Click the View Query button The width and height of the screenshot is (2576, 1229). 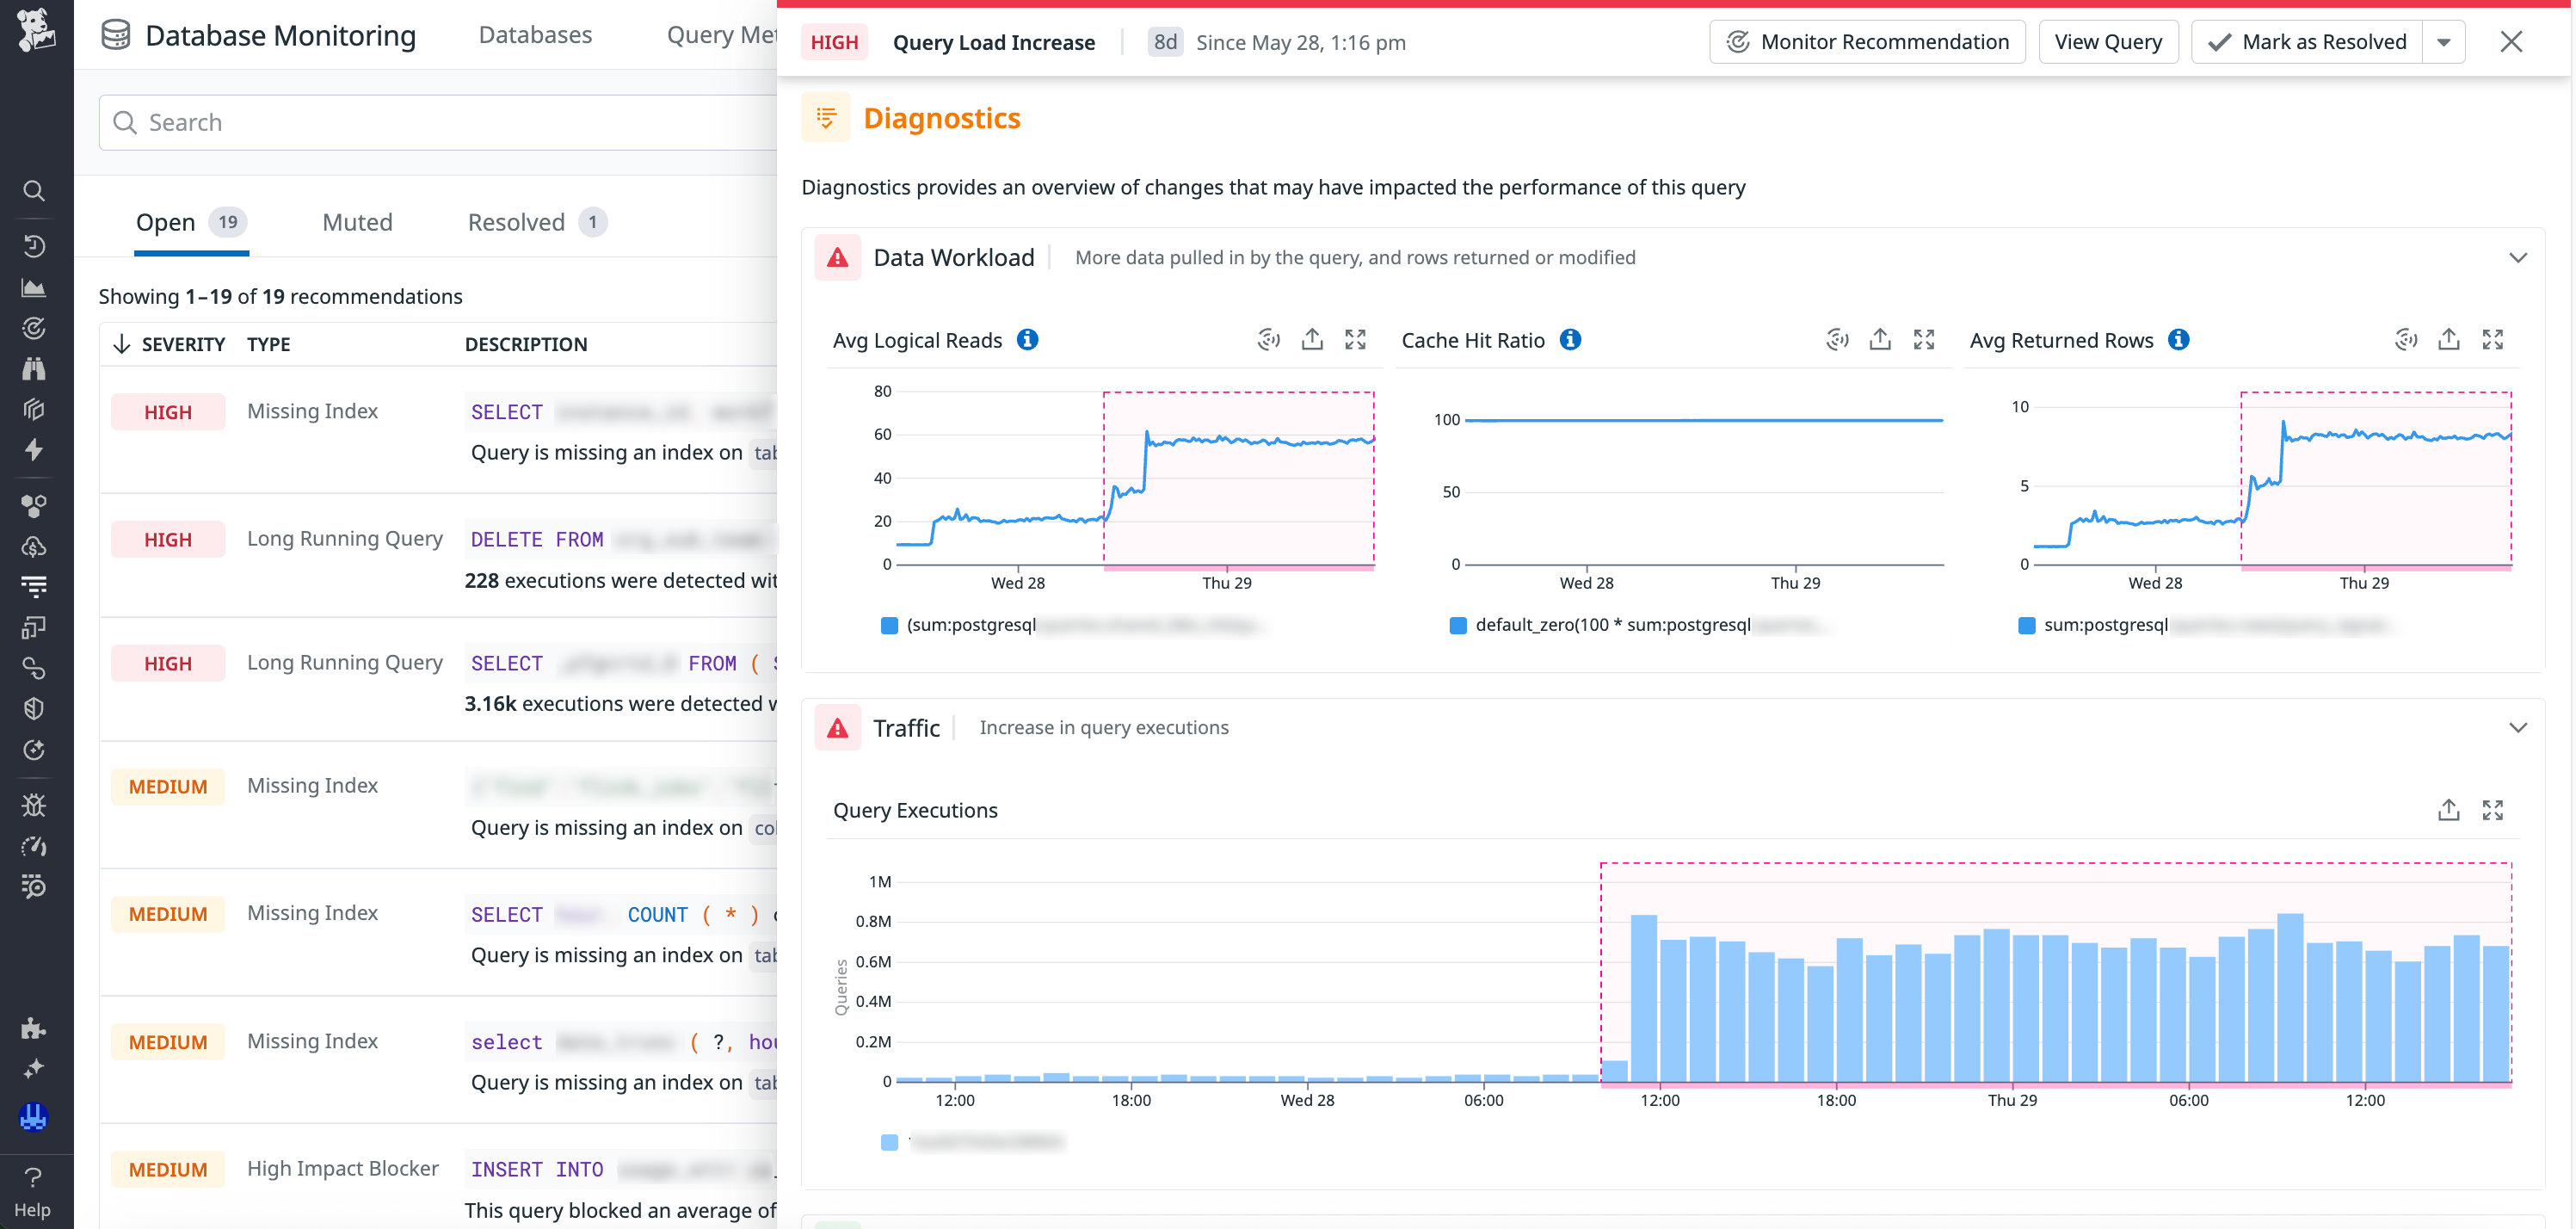pyautogui.click(x=2108, y=41)
